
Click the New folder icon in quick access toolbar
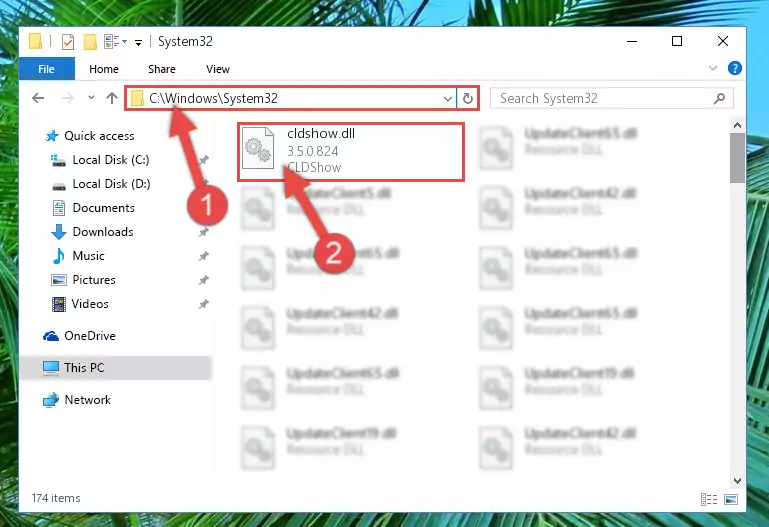click(x=90, y=42)
